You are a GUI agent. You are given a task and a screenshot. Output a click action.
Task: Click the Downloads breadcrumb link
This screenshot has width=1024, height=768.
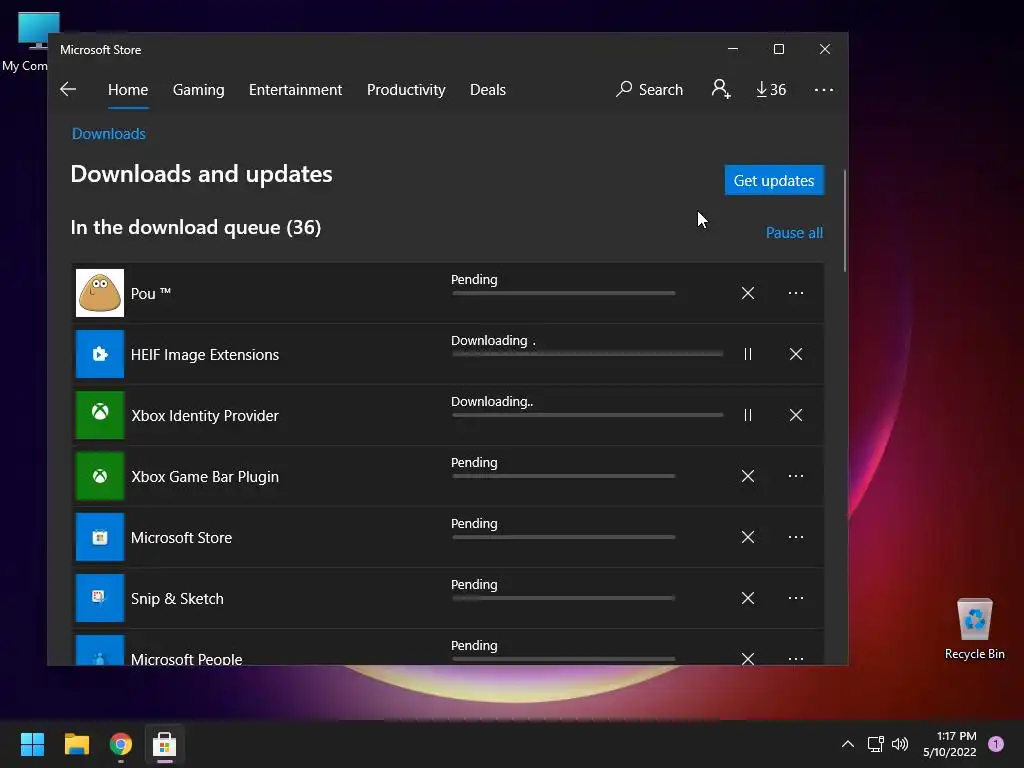pyautogui.click(x=108, y=134)
